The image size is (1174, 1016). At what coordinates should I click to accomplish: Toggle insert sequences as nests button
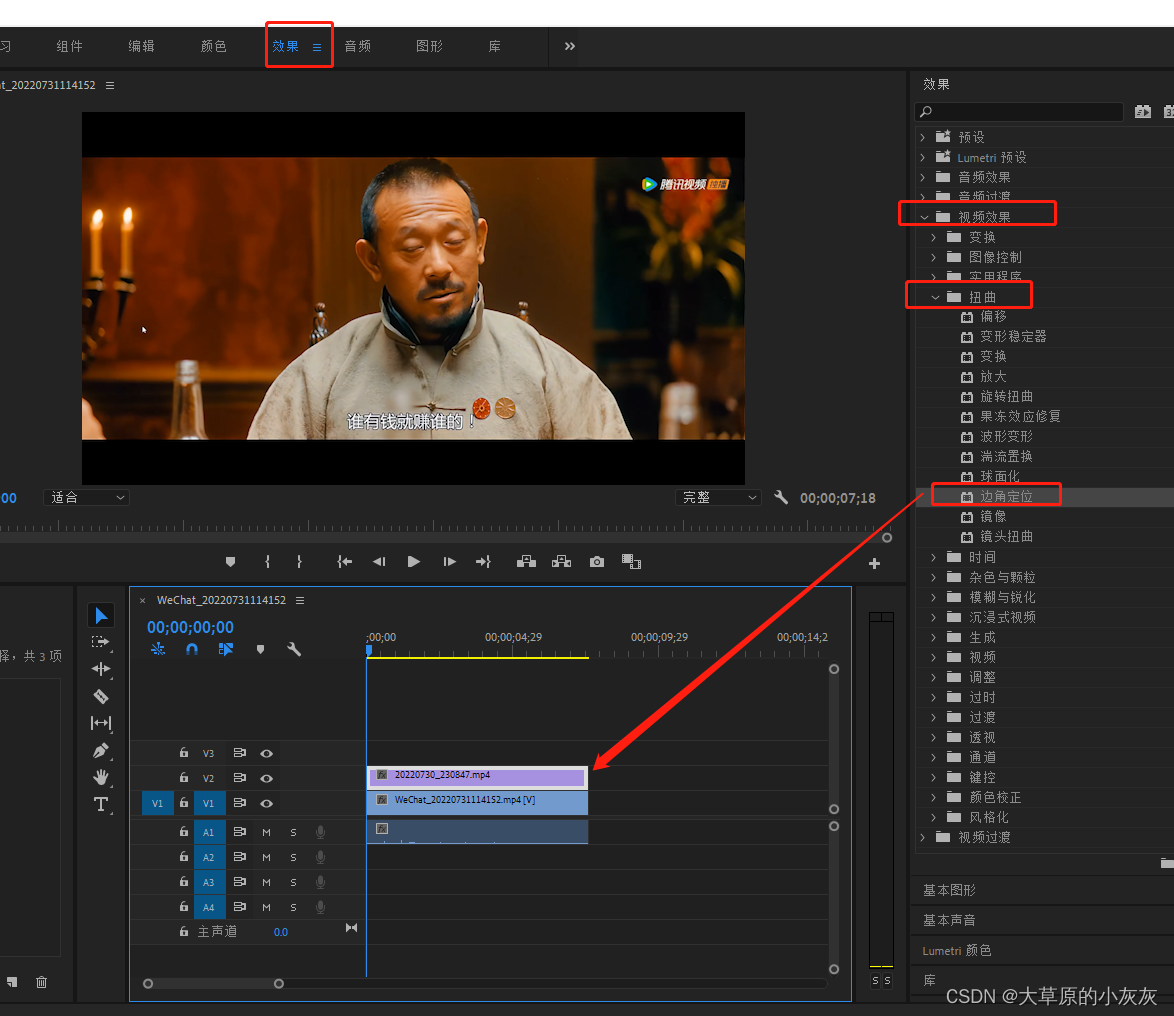pyautogui.click(x=158, y=649)
